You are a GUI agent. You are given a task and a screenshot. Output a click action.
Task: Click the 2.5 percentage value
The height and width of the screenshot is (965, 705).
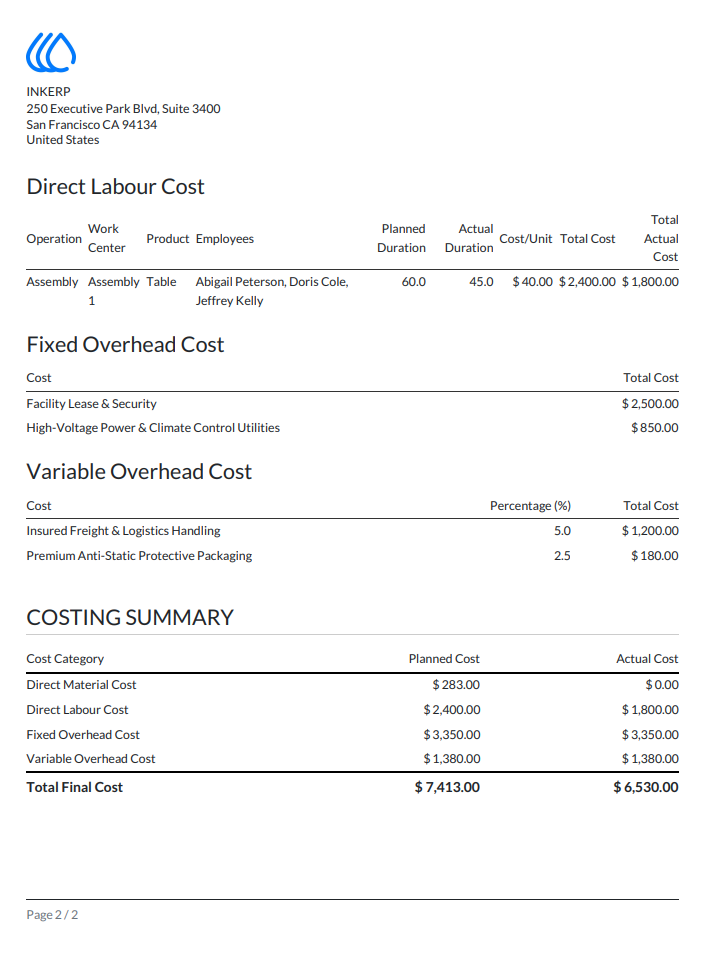click(x=562, y=556)
